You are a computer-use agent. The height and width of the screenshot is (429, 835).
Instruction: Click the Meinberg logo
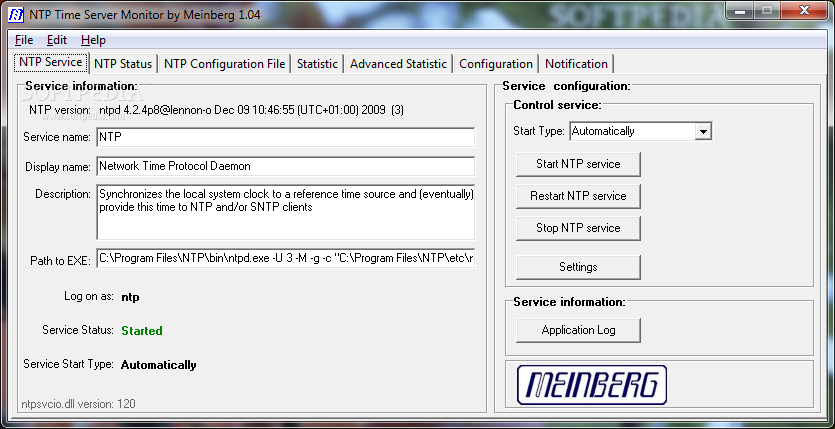(x=592, y=385)
